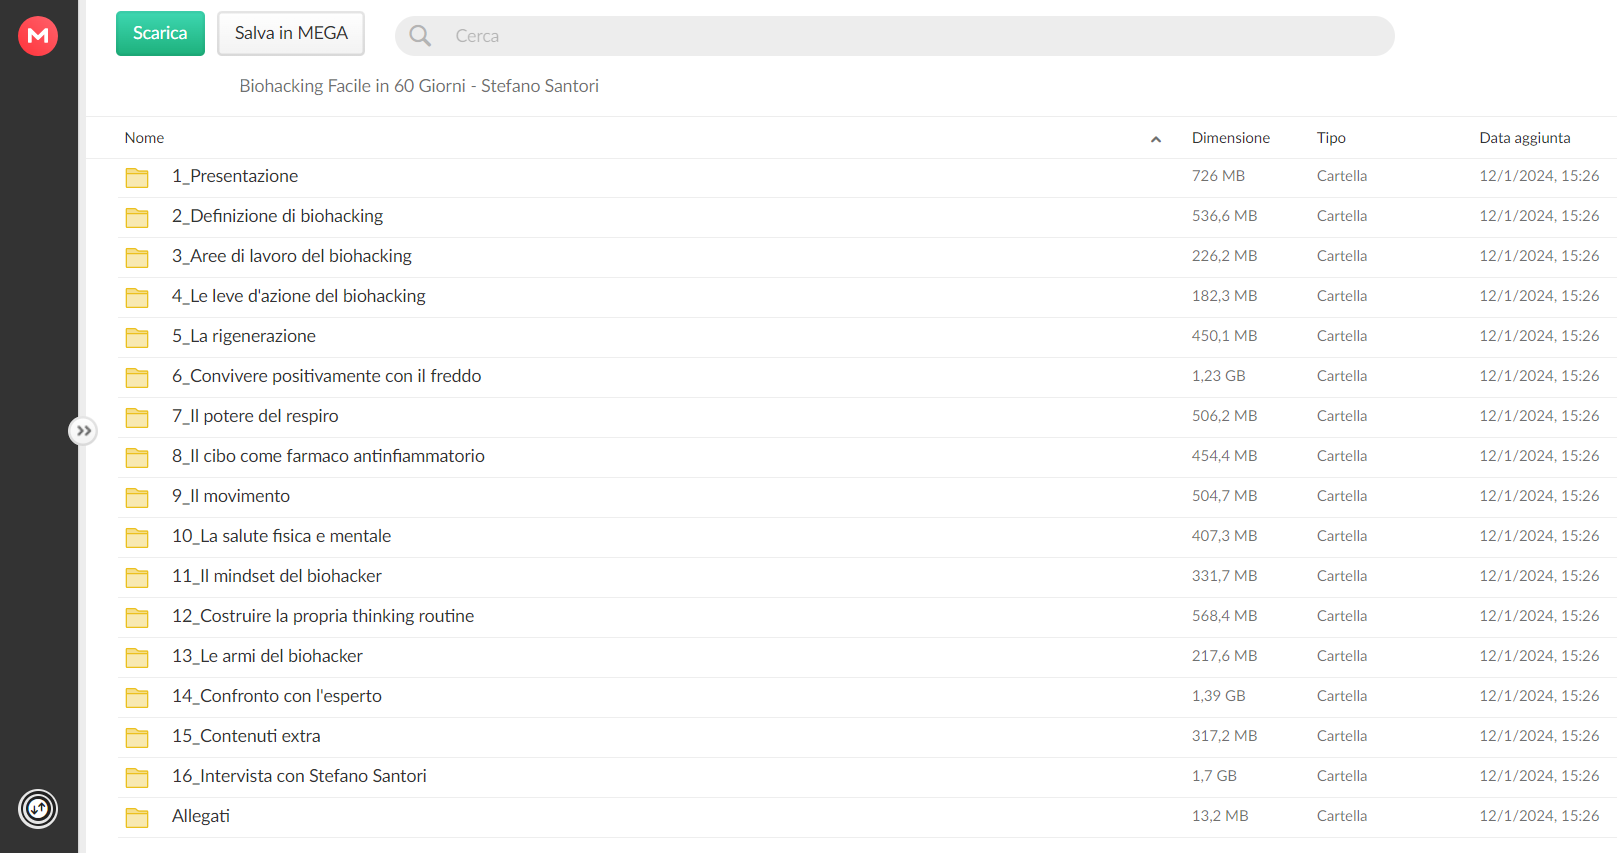Screen dimensions: 1617x853
Task: Select 3_Aree di lavoro del biohacking name
Action: (292, 256)
